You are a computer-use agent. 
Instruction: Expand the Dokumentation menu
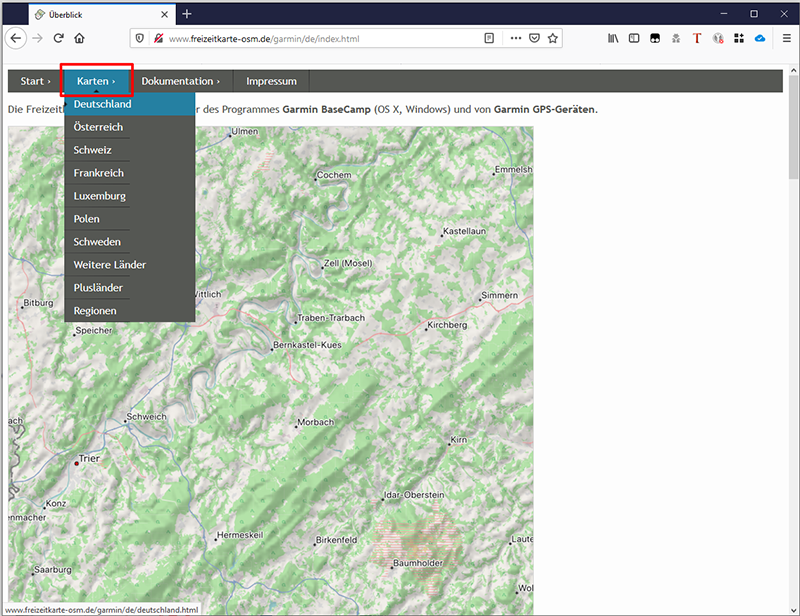pyautogui.click(x=181, y=81)
